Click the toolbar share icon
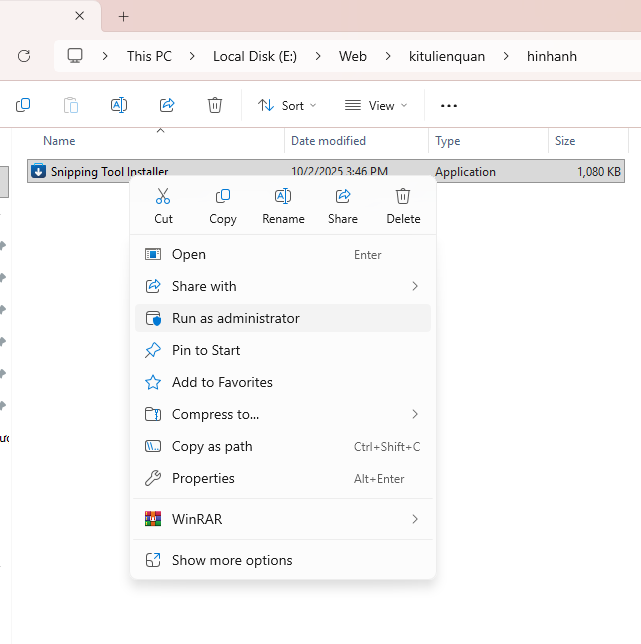641x644 pixels. click(x=167, y=106)
